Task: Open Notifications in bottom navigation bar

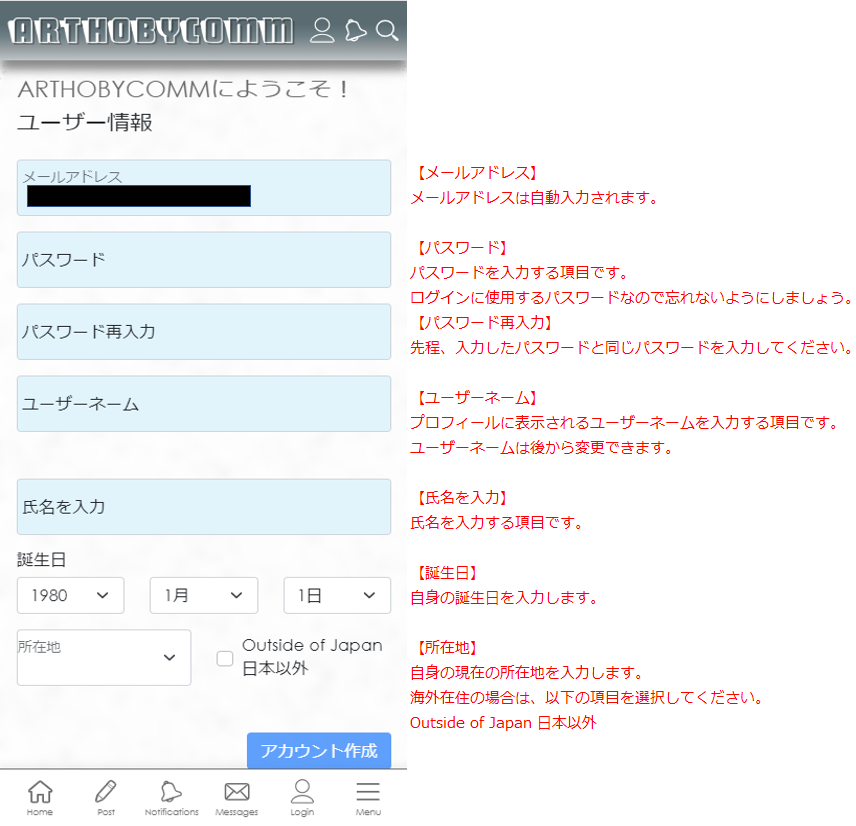Action: 171,798
